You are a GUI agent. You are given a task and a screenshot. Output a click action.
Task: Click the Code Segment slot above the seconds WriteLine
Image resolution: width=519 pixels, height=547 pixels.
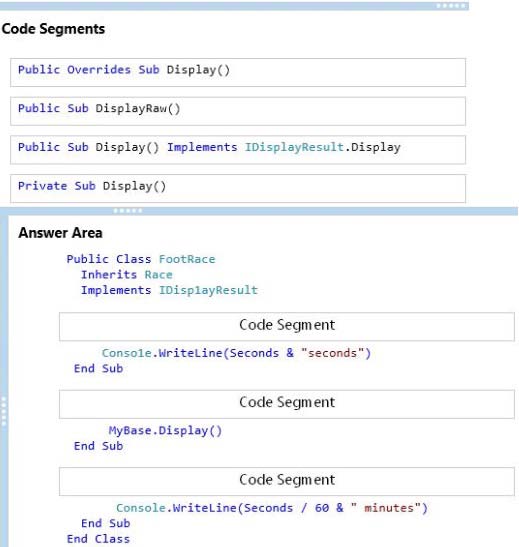[x=287, y=327]
